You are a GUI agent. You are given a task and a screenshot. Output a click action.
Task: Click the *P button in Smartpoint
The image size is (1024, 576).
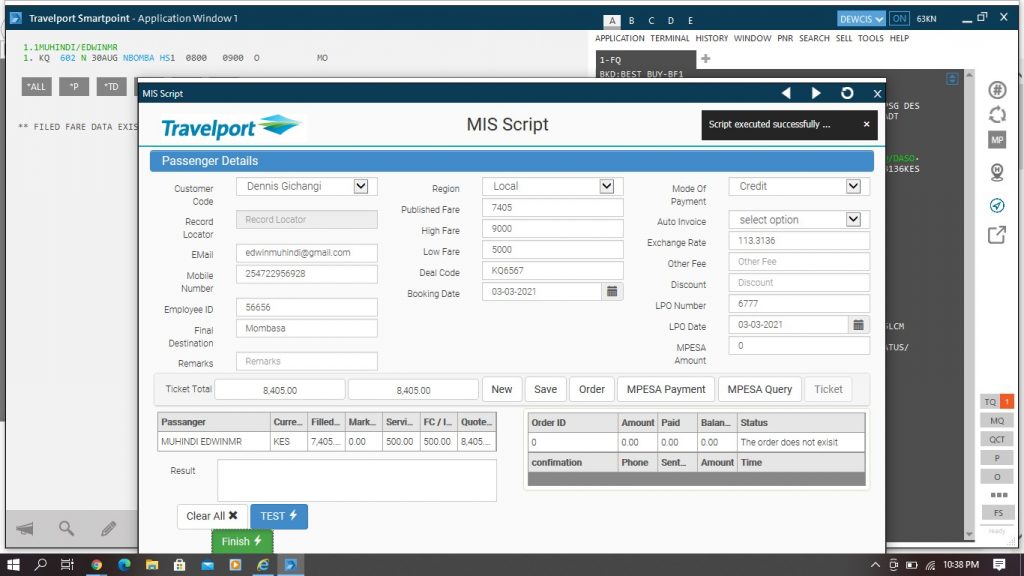point(74,86)
